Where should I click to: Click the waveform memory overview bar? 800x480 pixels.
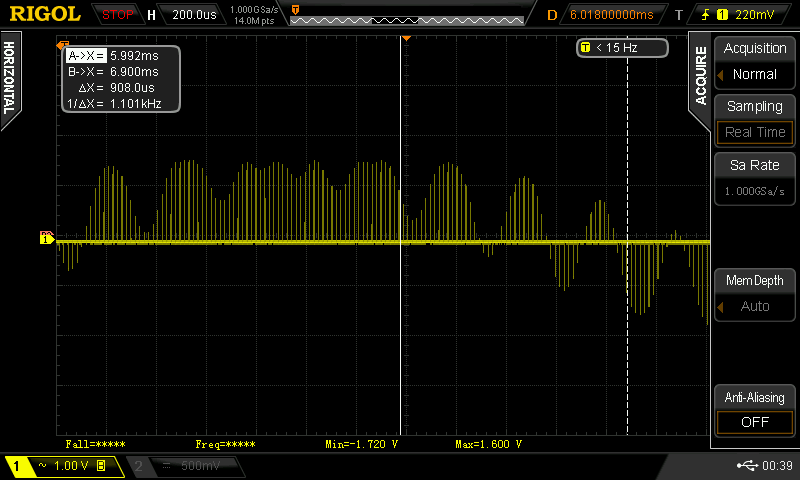pos(407,20)
